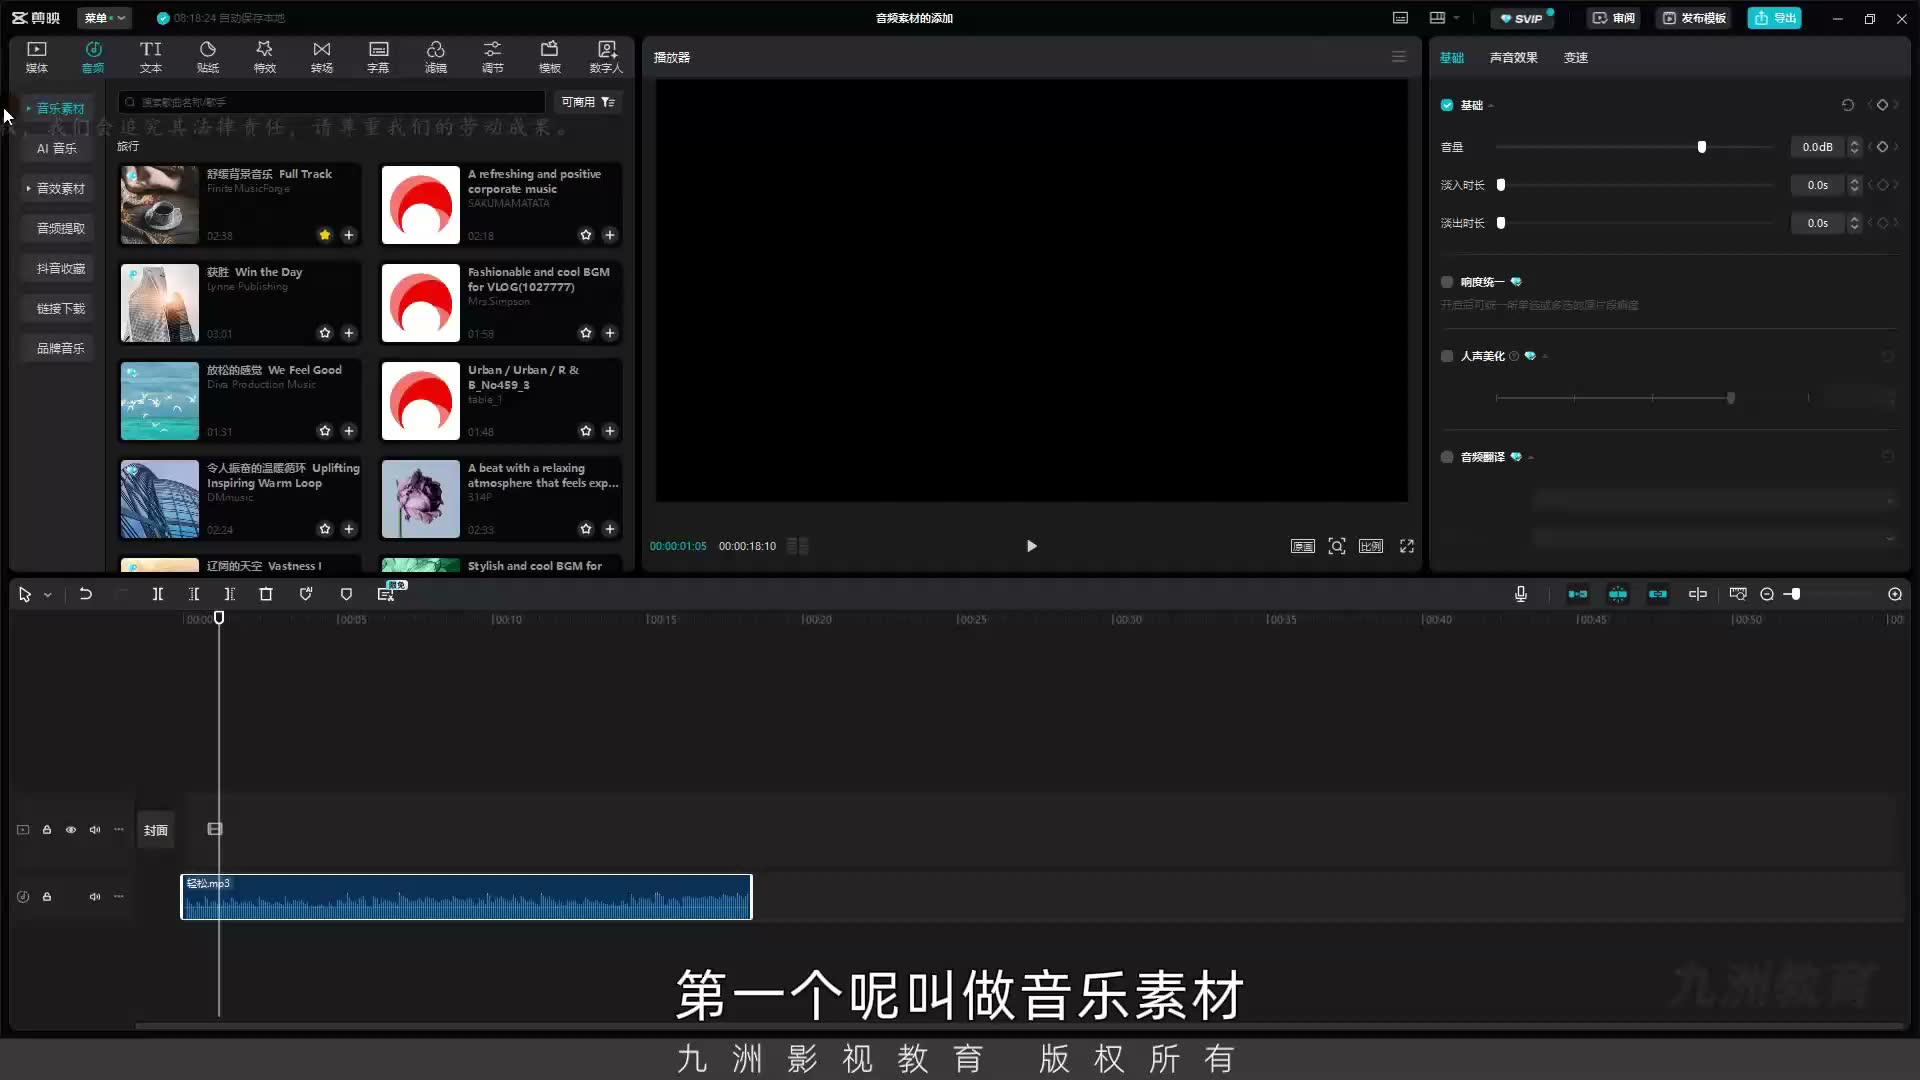
Task: Open the 菜单 dropdown menu
Action: [x=104, y=18]
